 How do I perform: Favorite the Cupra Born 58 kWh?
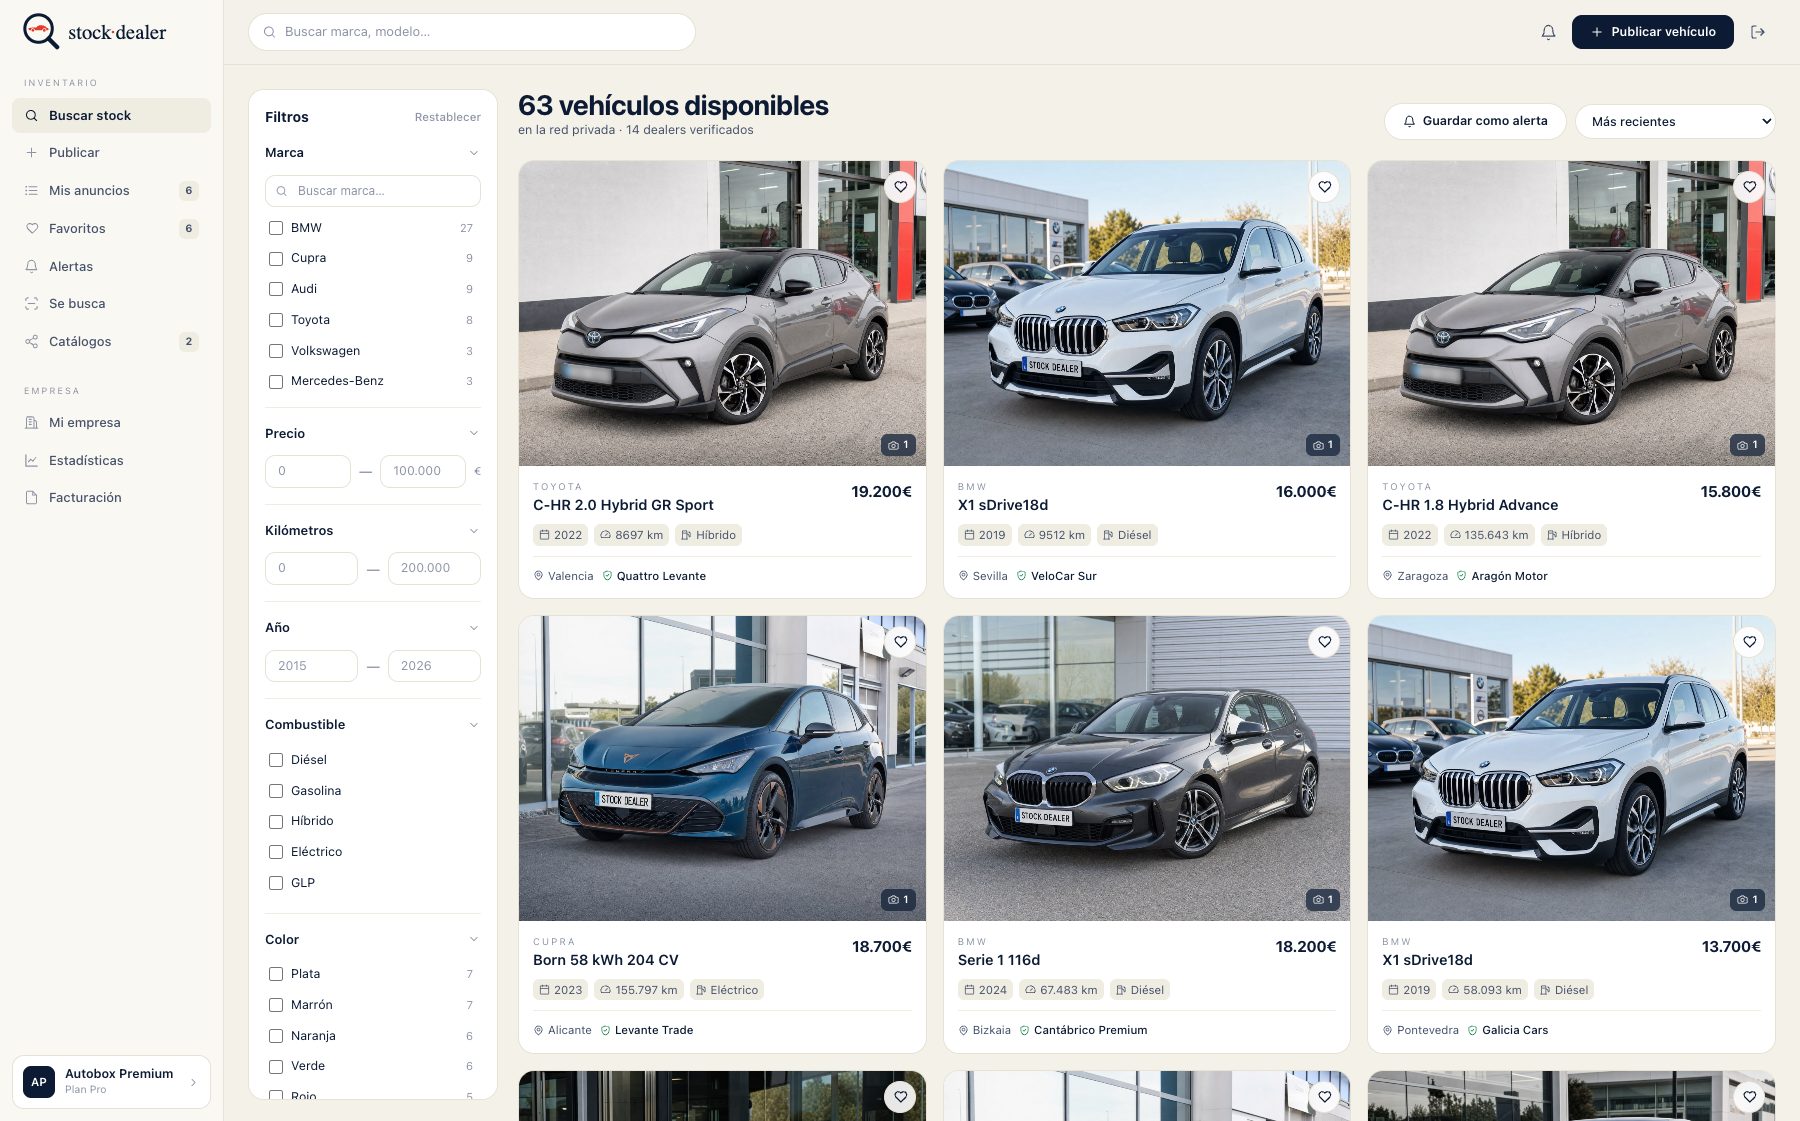pyautogui.click(x=901, y=642)
